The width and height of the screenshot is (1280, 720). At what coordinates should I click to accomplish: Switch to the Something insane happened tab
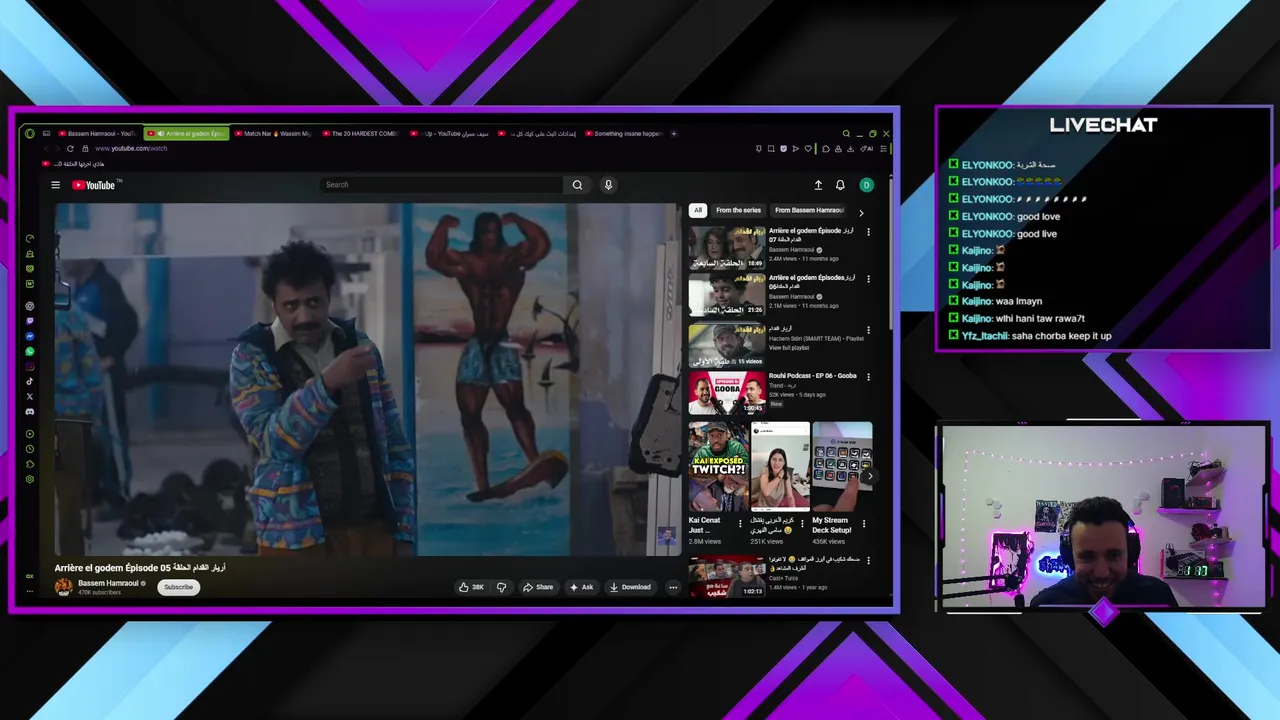(624, 133)
